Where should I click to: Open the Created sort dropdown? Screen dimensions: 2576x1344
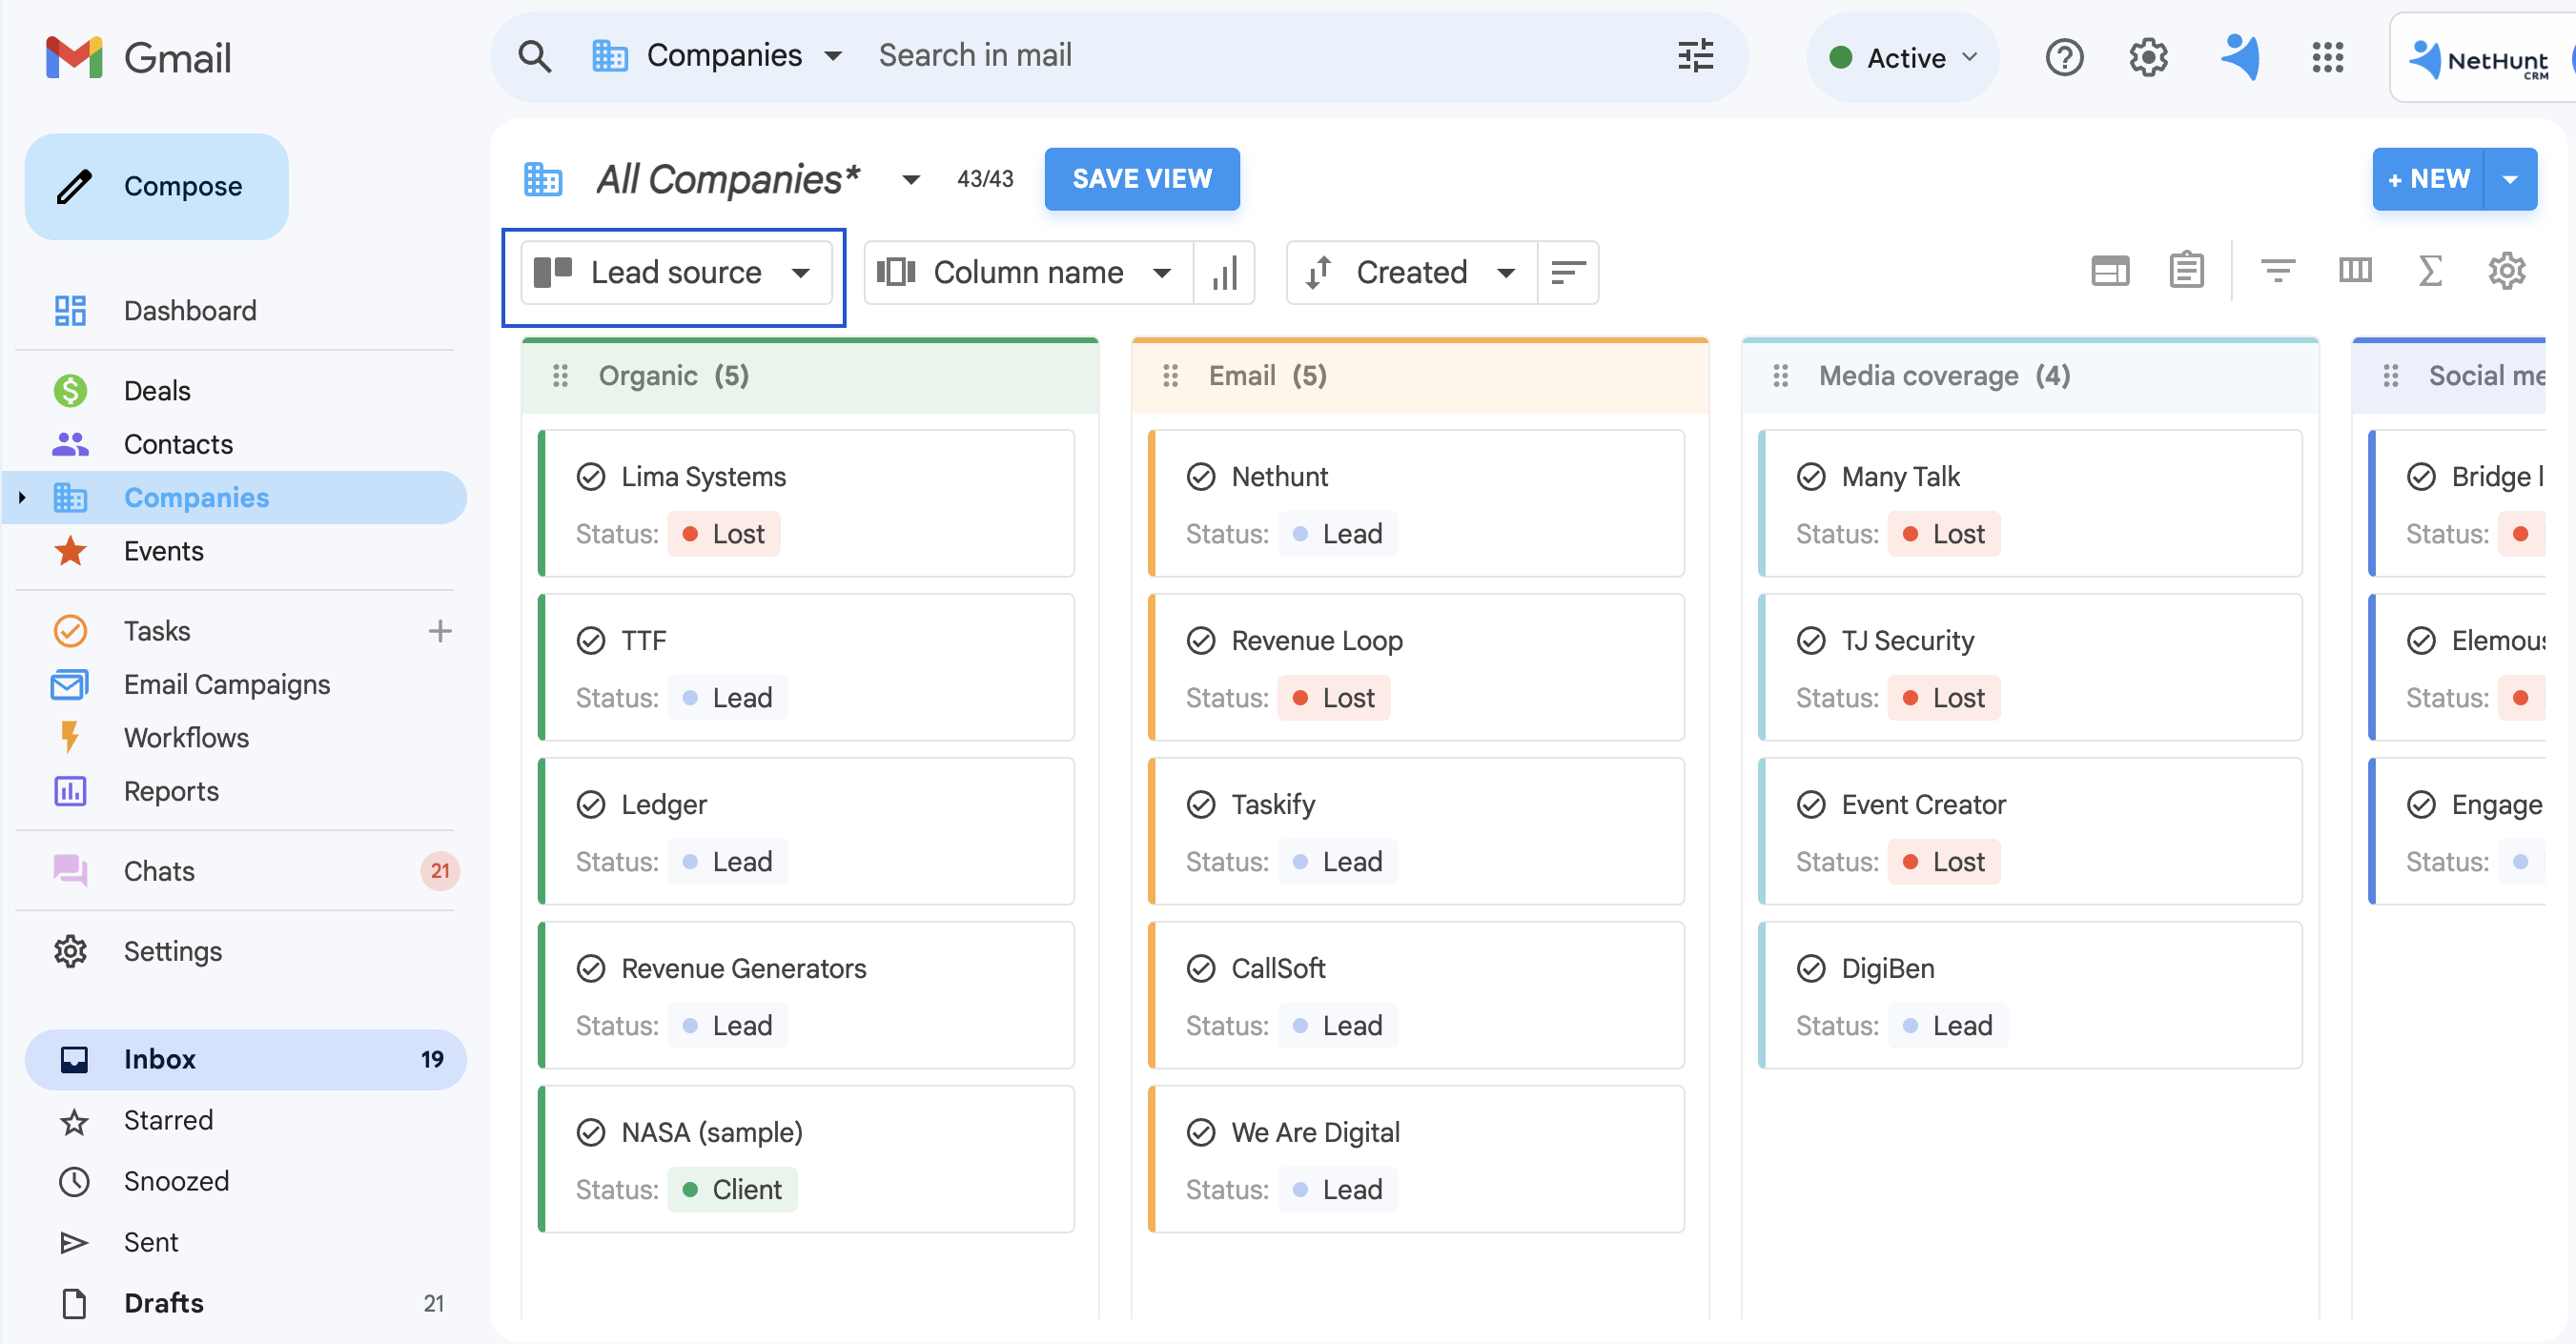pos(1412,273)
